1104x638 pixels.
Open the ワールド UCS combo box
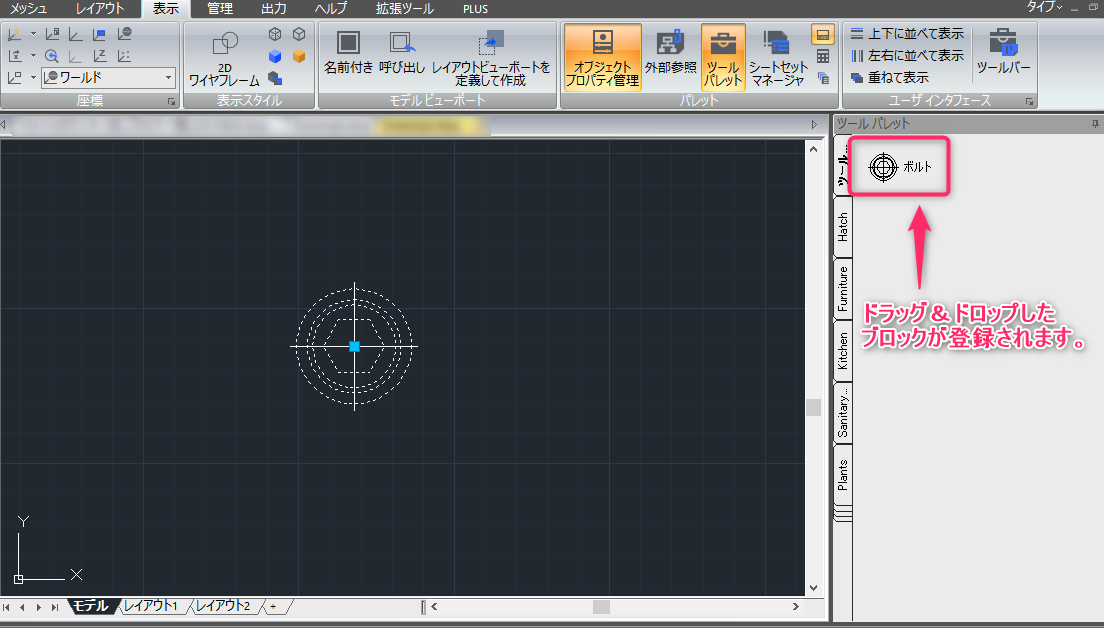(x=108, y=77)
